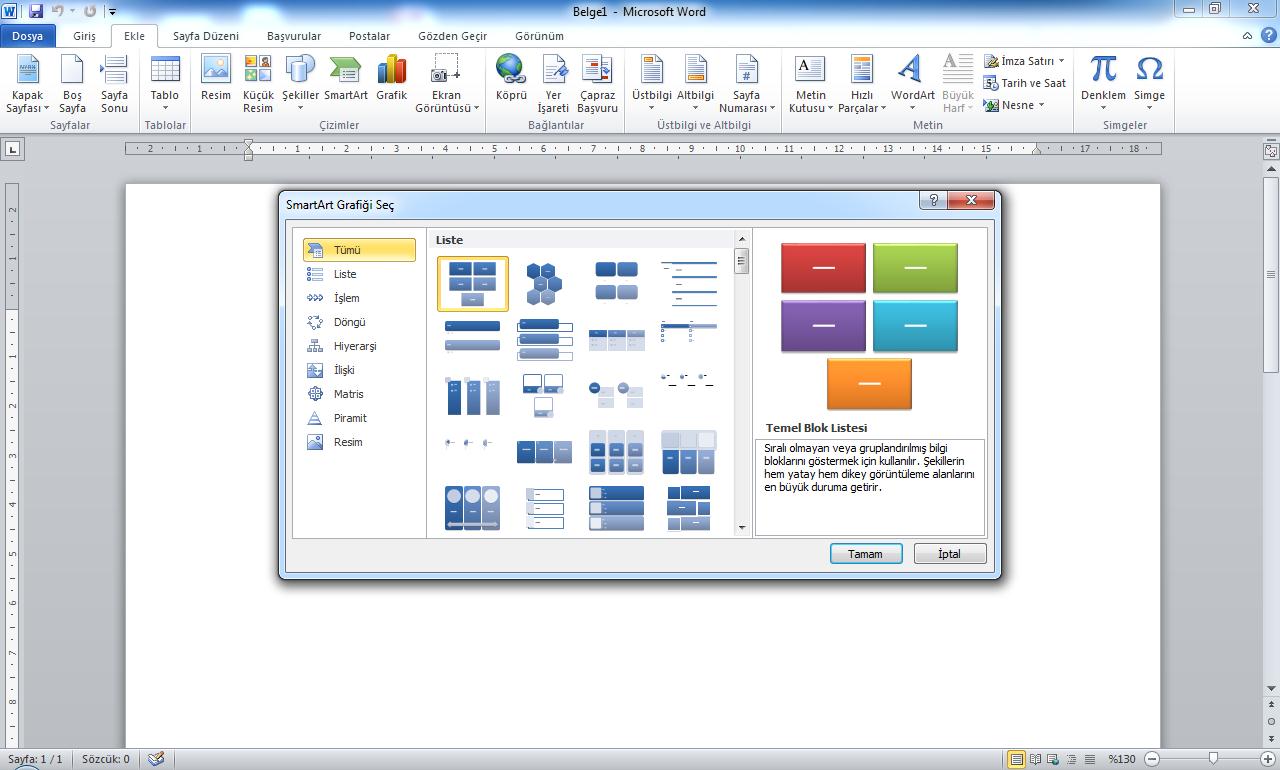1280x770 pixels.
Task: Choose the selected Temel Blok Listesi thumbnail
Action: (473, 284)
